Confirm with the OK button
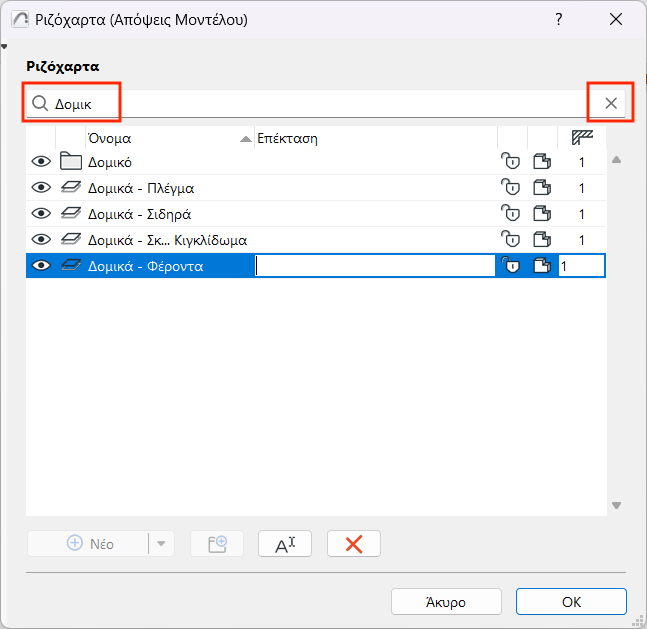Viewport: 647px width, 629px height. 571,602
